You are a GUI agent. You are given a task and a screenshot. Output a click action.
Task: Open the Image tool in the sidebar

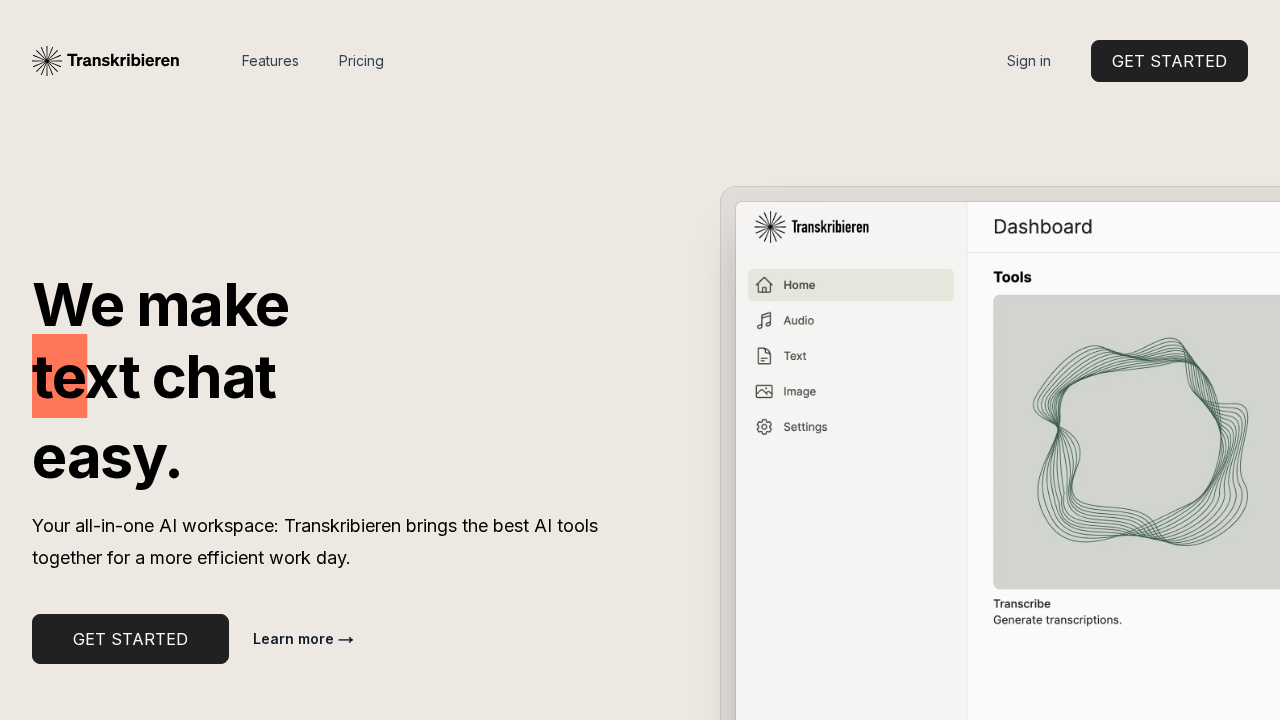click(x=764, y=391)
